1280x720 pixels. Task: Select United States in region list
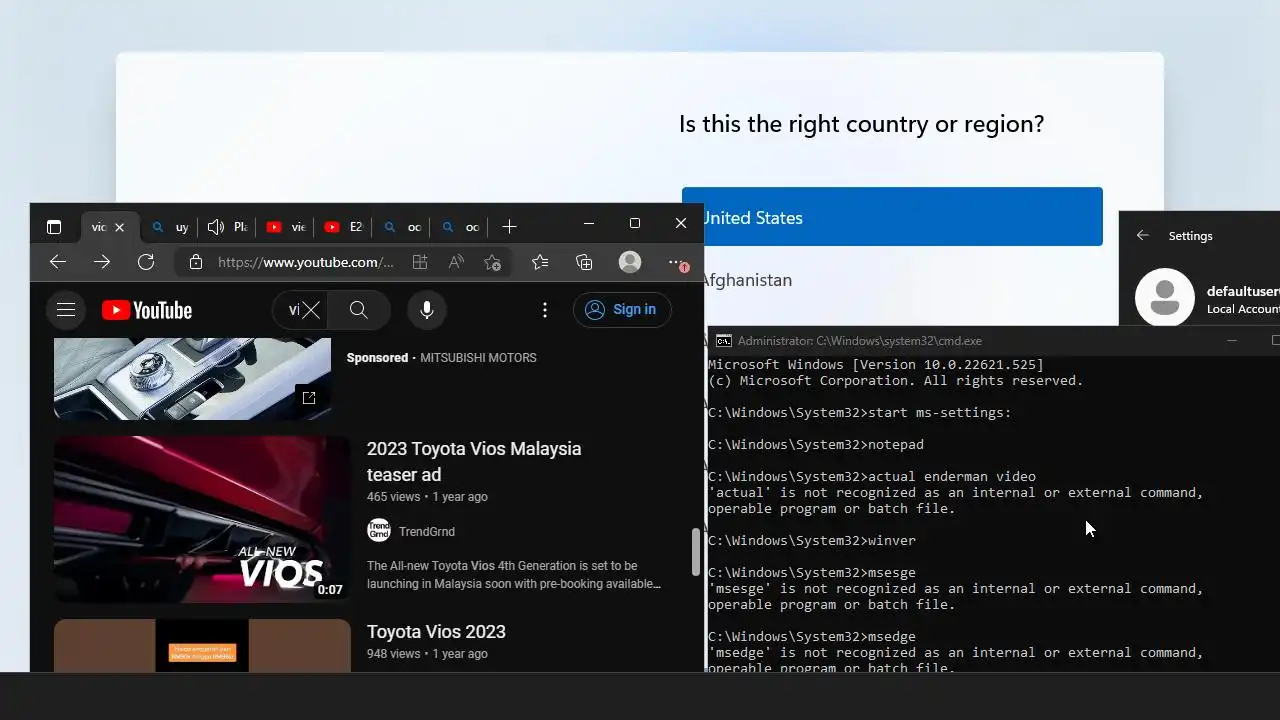tap(892, 217)
